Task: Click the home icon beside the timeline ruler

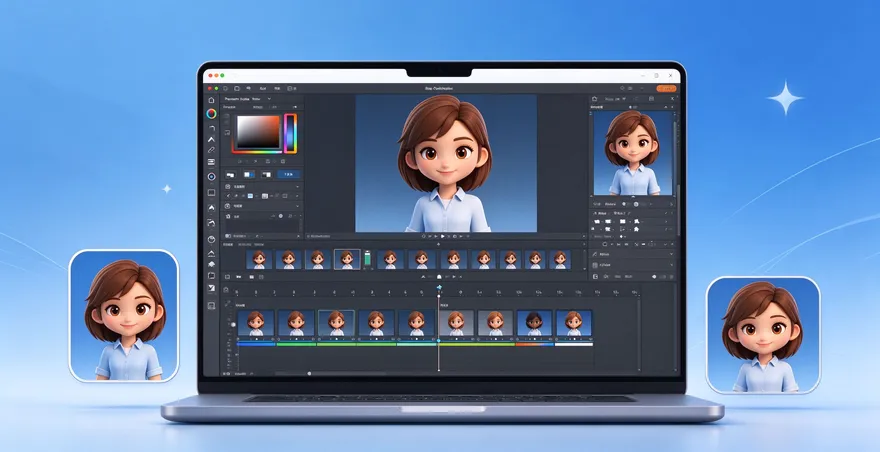Action: click(x=226, y=290)
